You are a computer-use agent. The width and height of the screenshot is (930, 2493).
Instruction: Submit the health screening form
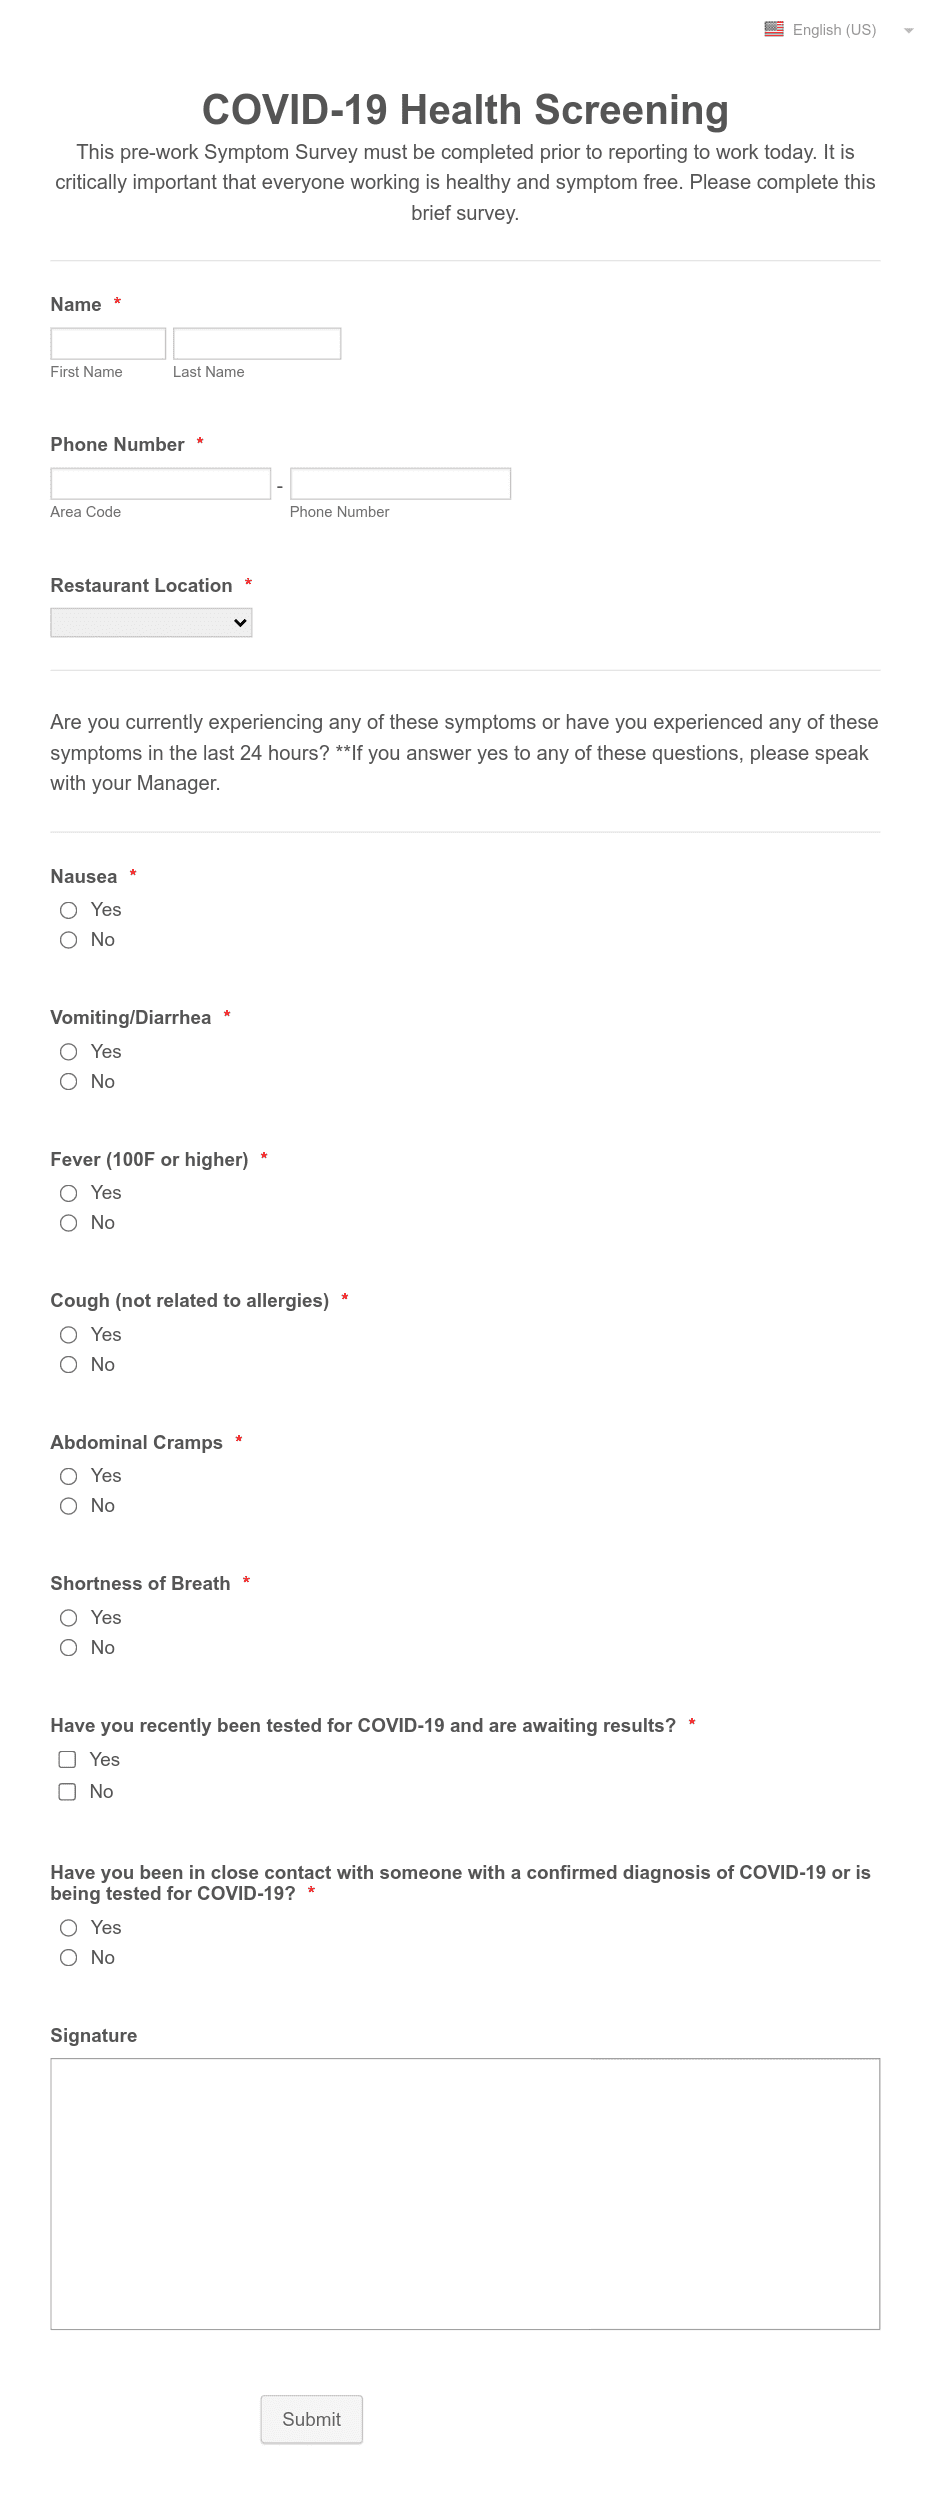pos(312,2419)
